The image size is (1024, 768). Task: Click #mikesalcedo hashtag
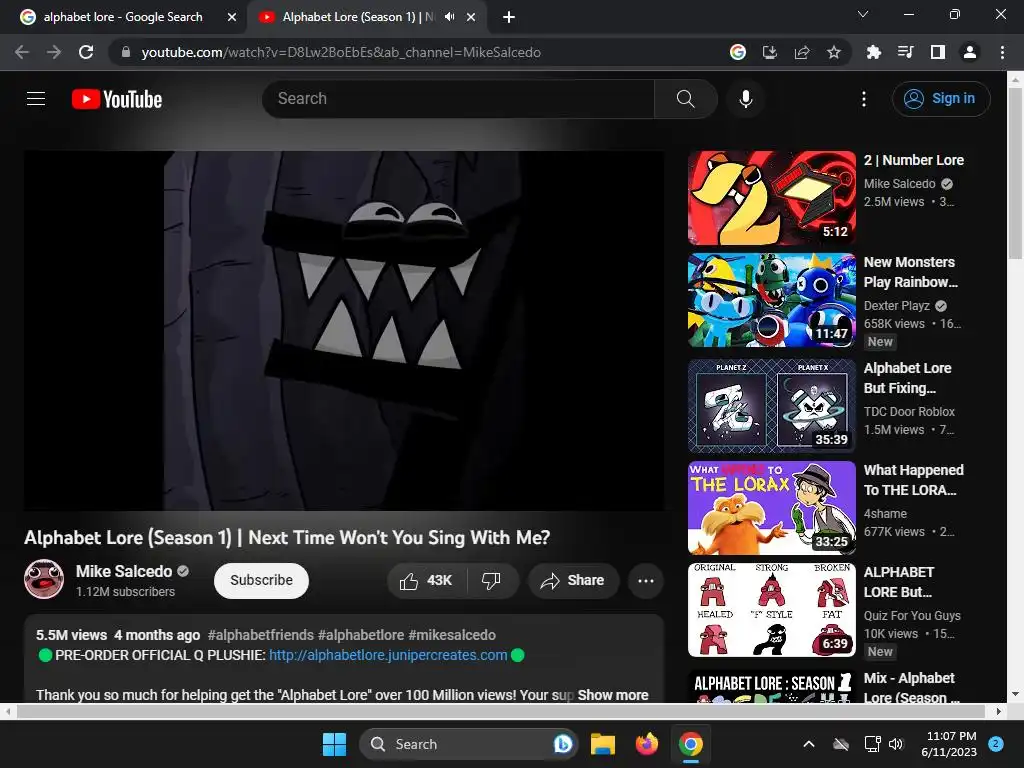coord(452,635)
